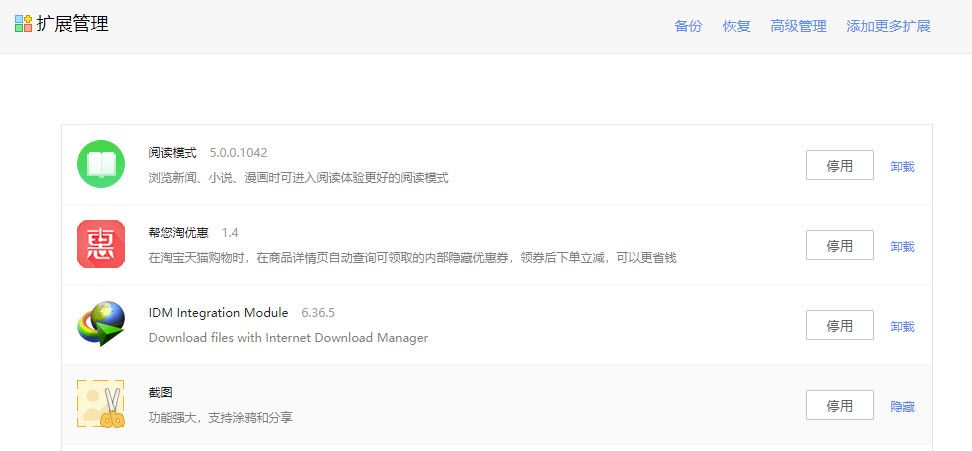The width and height of the screenshot is (972, 451).
Task: Click the IDM Integration Module name text
Action: coord(218,313)
